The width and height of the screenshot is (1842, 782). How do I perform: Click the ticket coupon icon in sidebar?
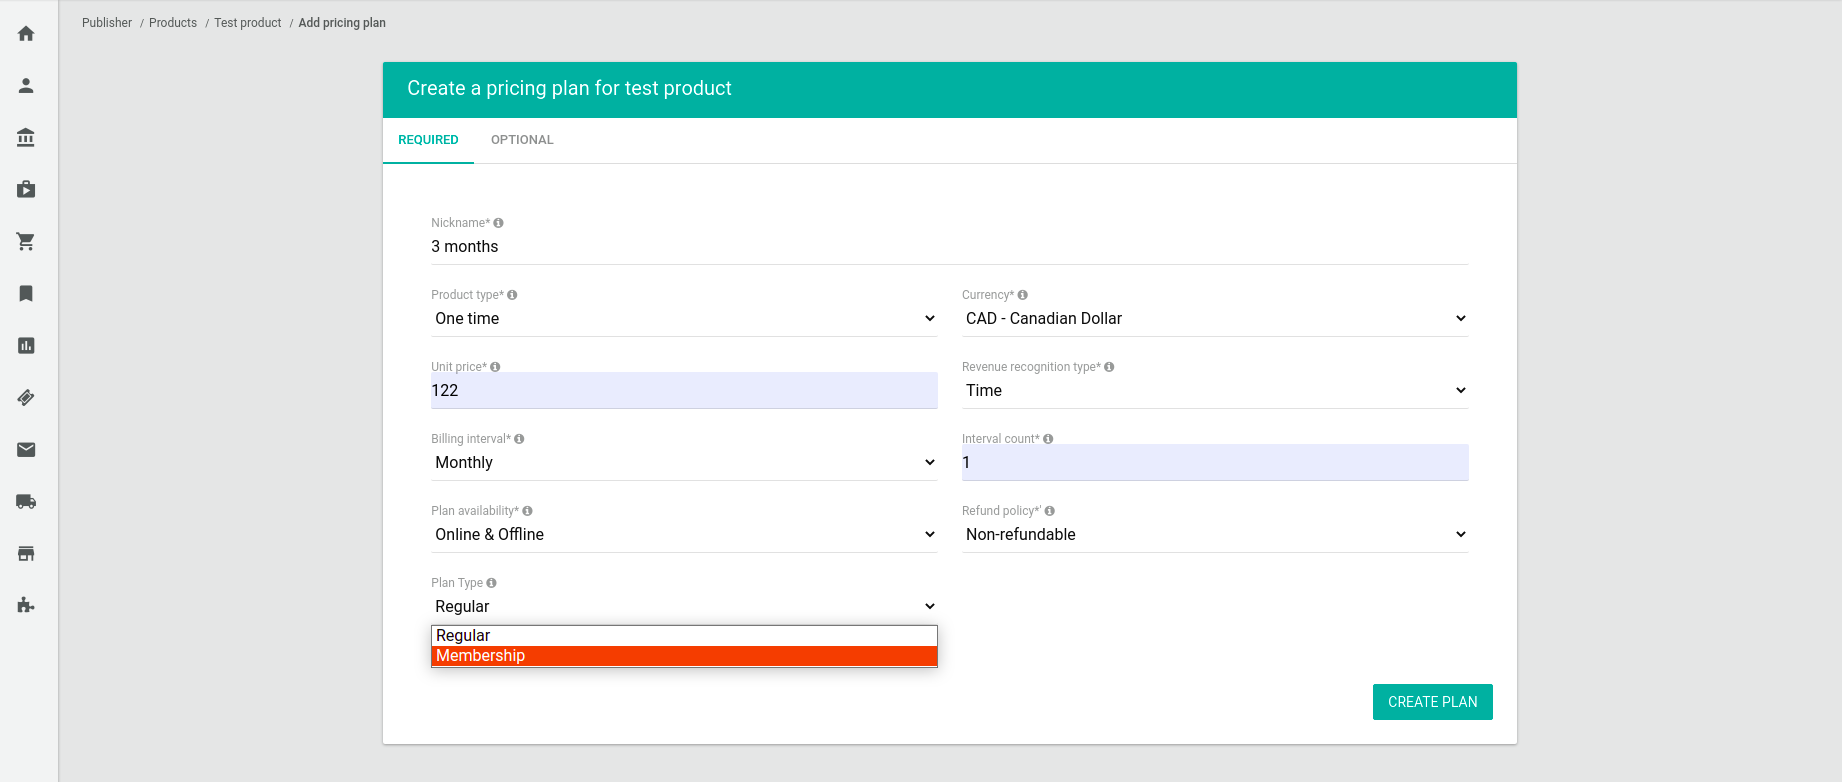[x=26, y=398]
